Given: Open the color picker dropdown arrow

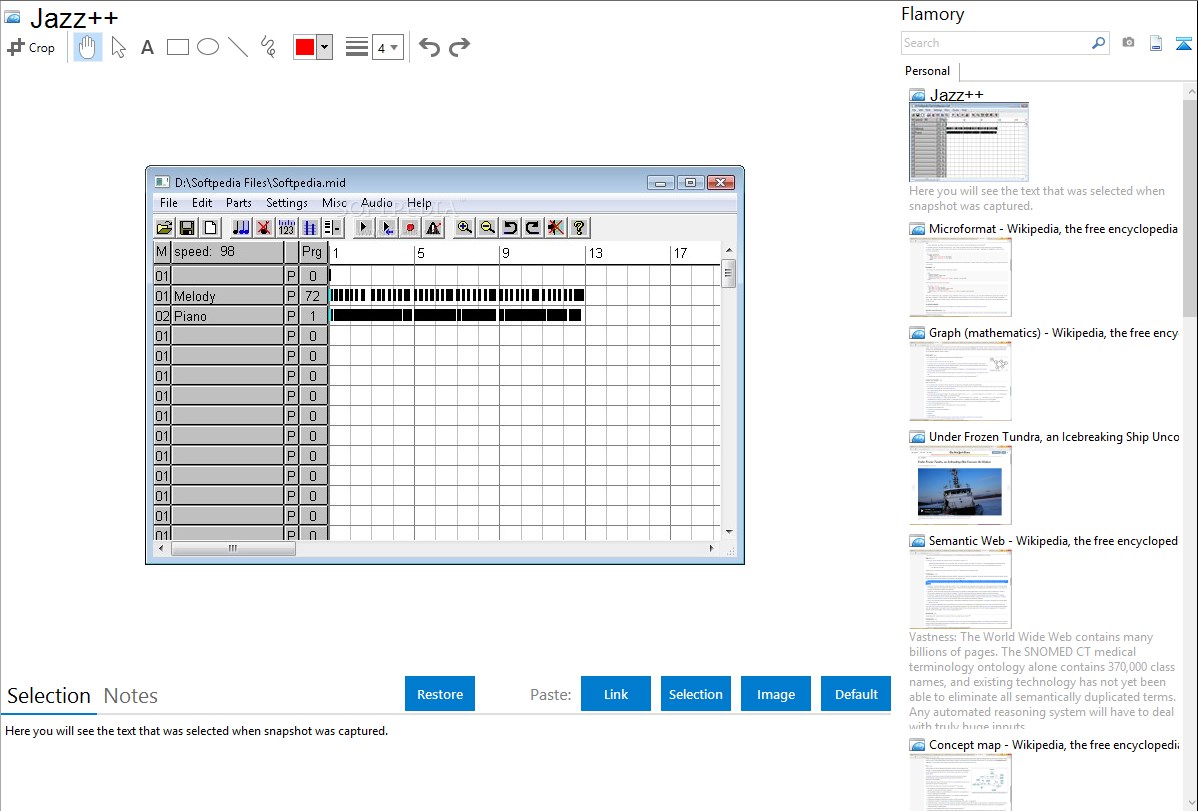Looking at the screenshot, I should [x=325, y=47].
